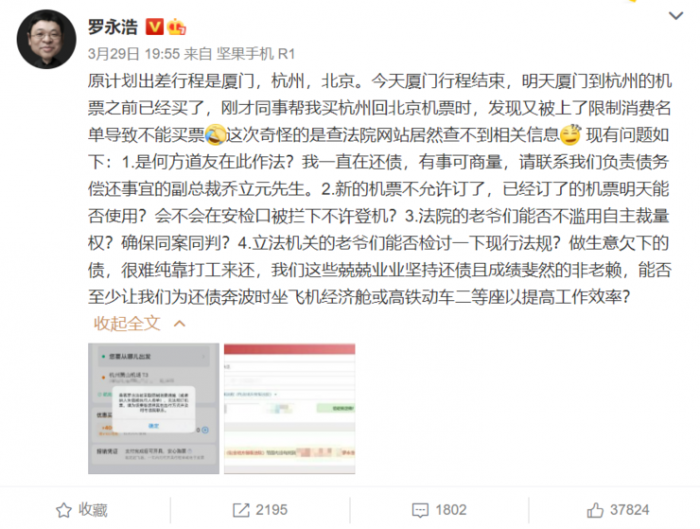This screenshot has width=700, height=529.
Task: Click the comment count 1802
Action: pos(451,510)
